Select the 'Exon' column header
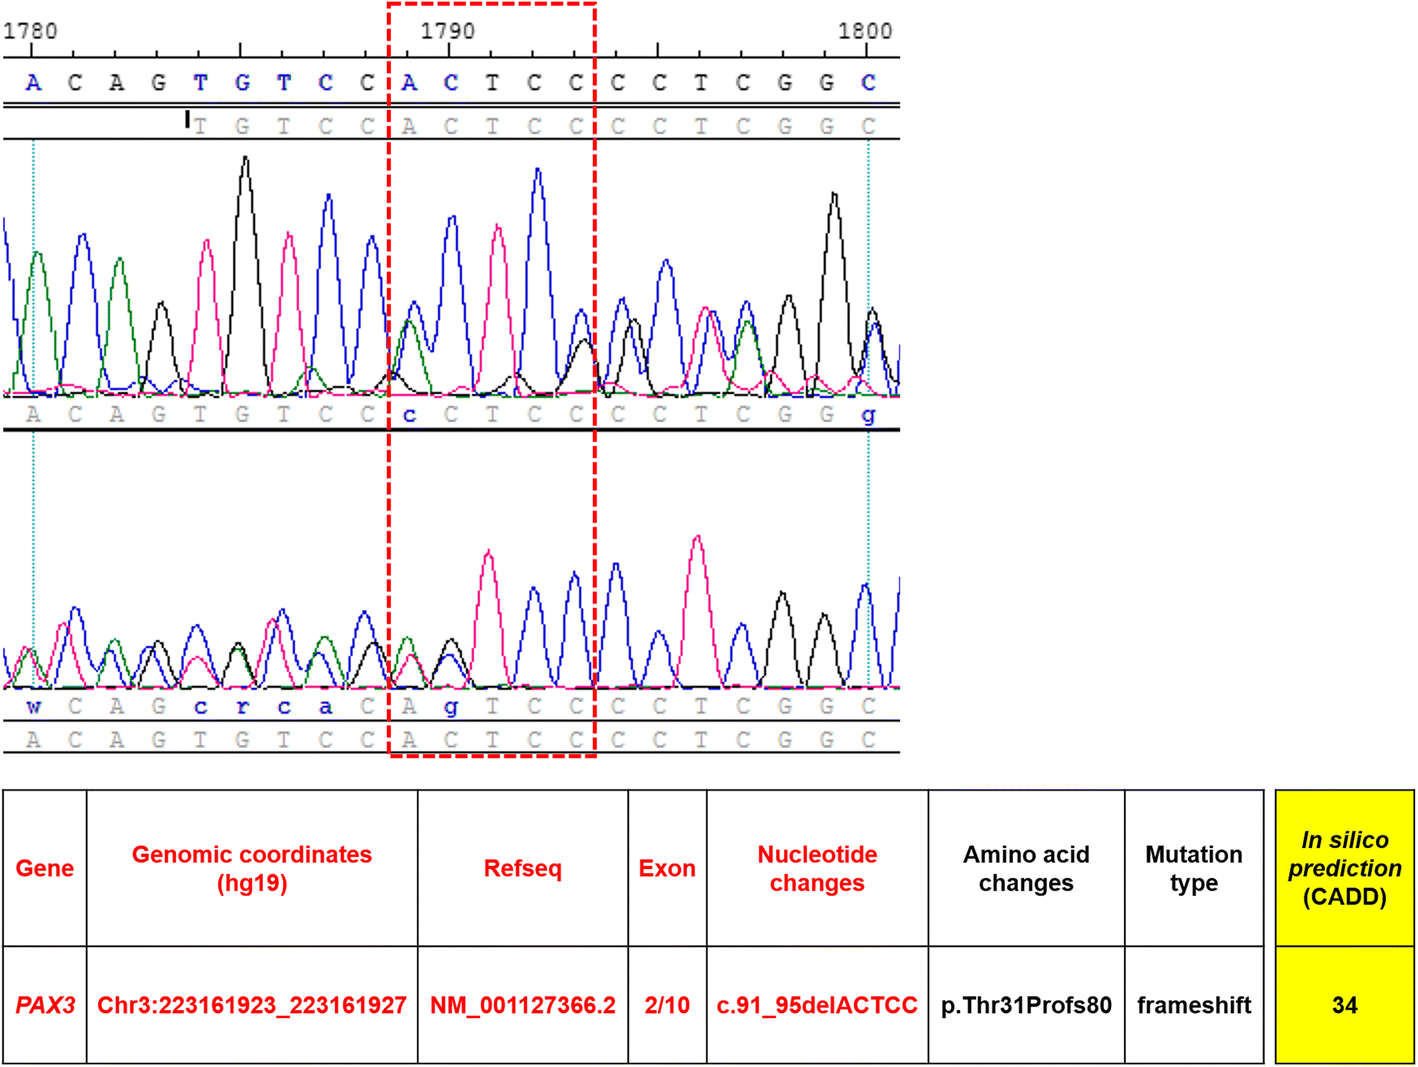This screenshot has width=1418, height=1067. point(667,868)
